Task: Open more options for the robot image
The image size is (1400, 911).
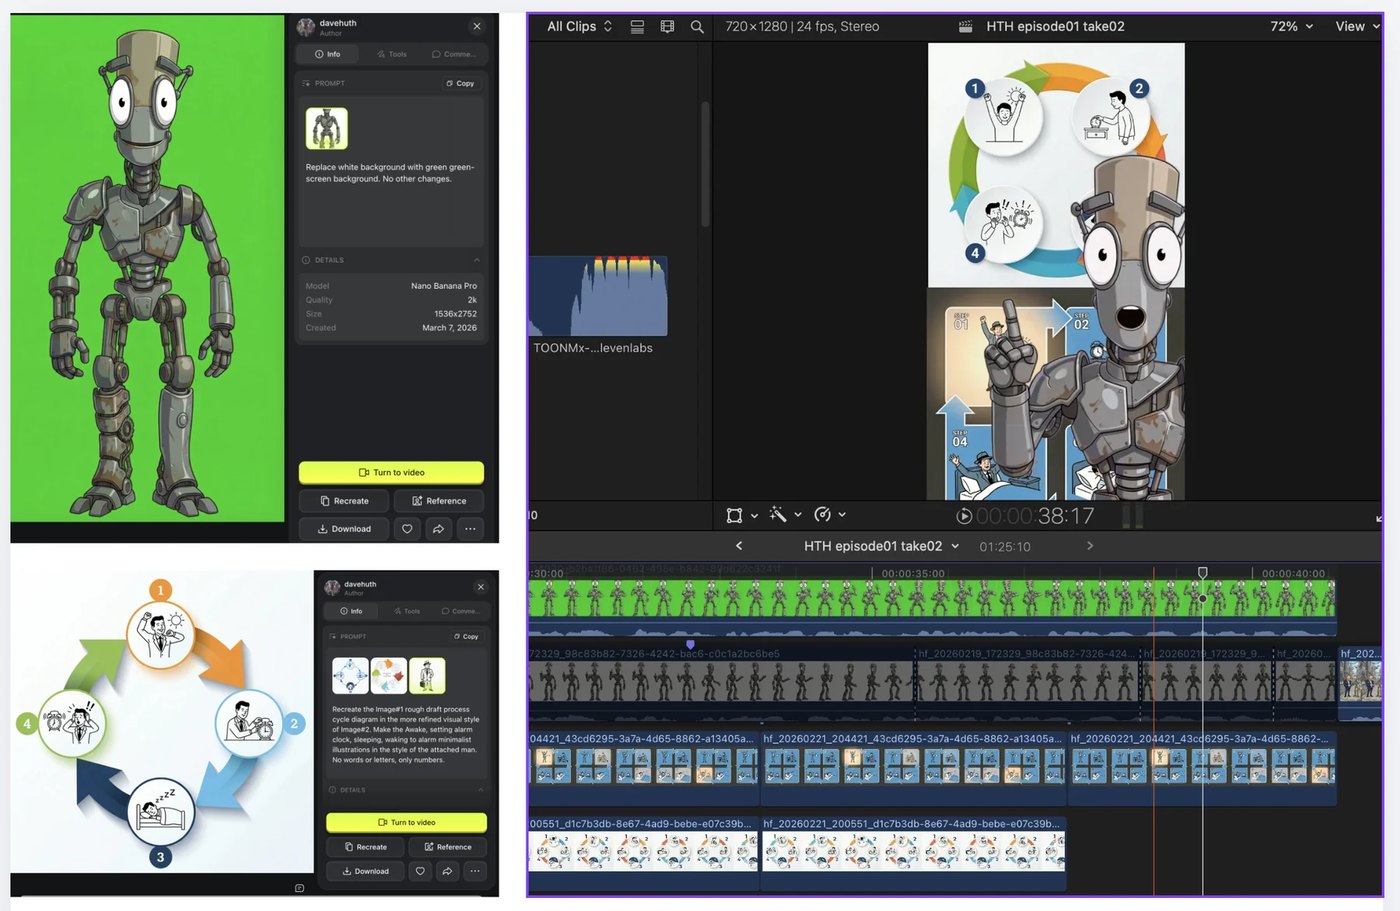Action: point(470,529)
